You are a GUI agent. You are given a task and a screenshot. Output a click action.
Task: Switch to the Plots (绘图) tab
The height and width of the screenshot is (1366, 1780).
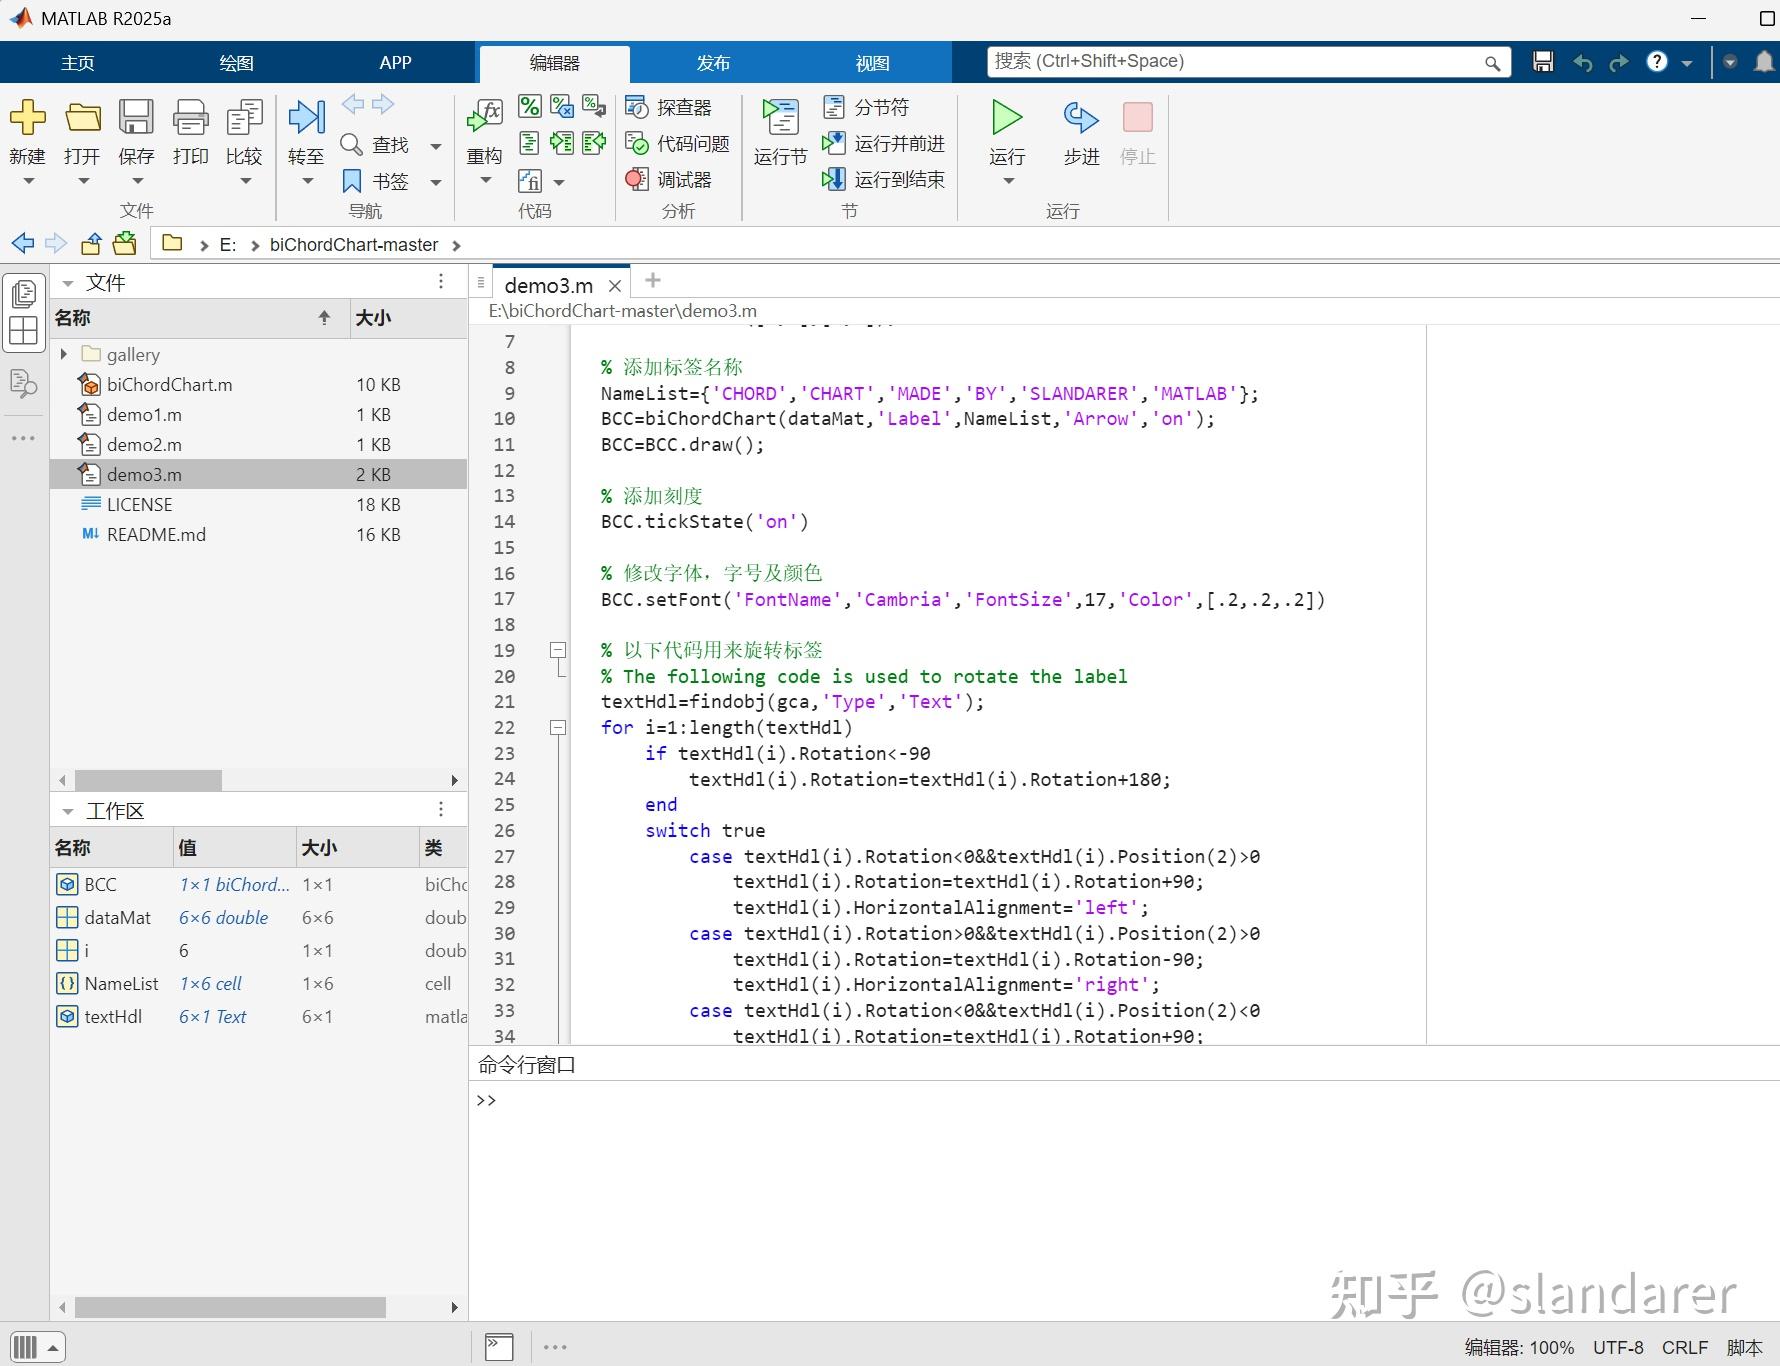236,63
